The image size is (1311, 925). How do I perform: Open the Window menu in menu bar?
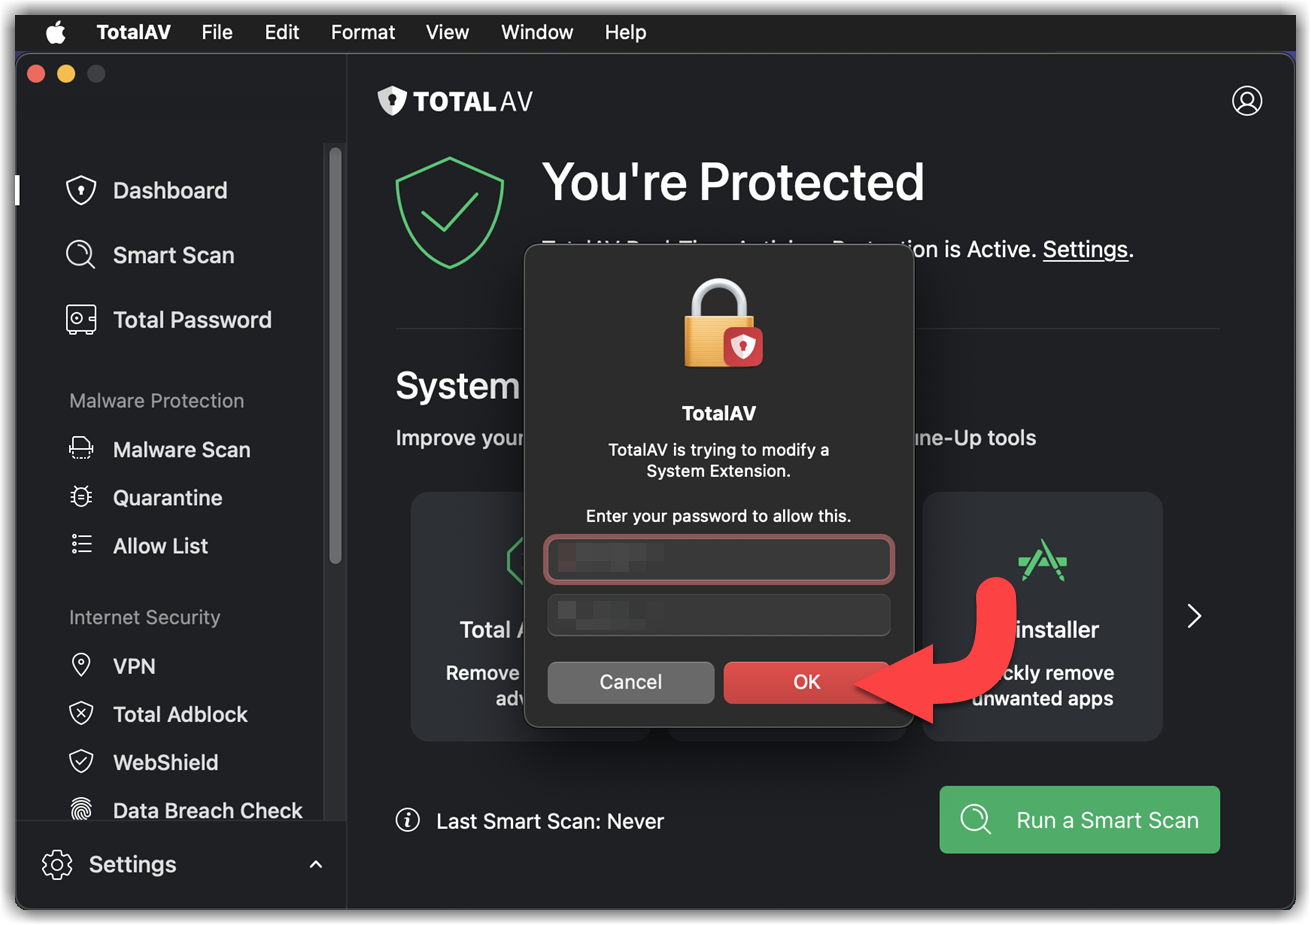coord(537,32)
